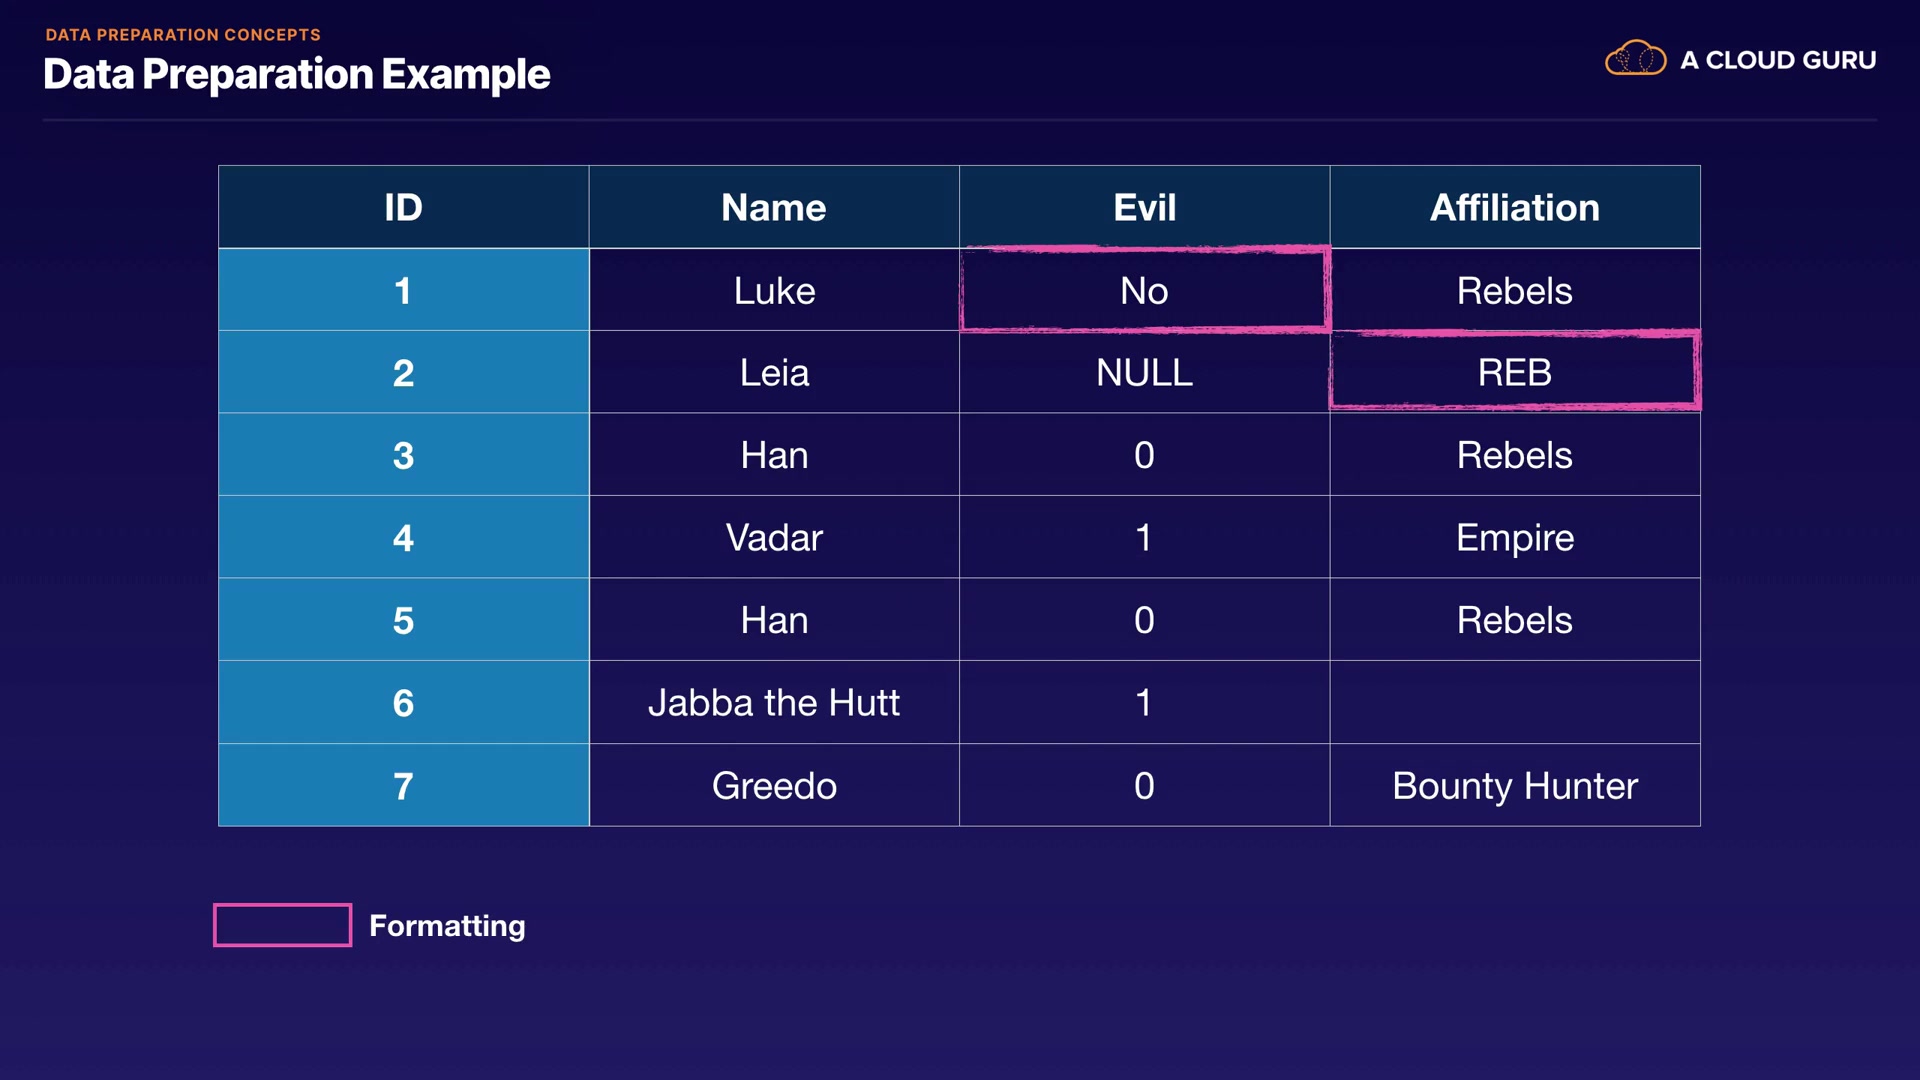
Task: Click the 'Luke' name cell
Action: [773, 290]
